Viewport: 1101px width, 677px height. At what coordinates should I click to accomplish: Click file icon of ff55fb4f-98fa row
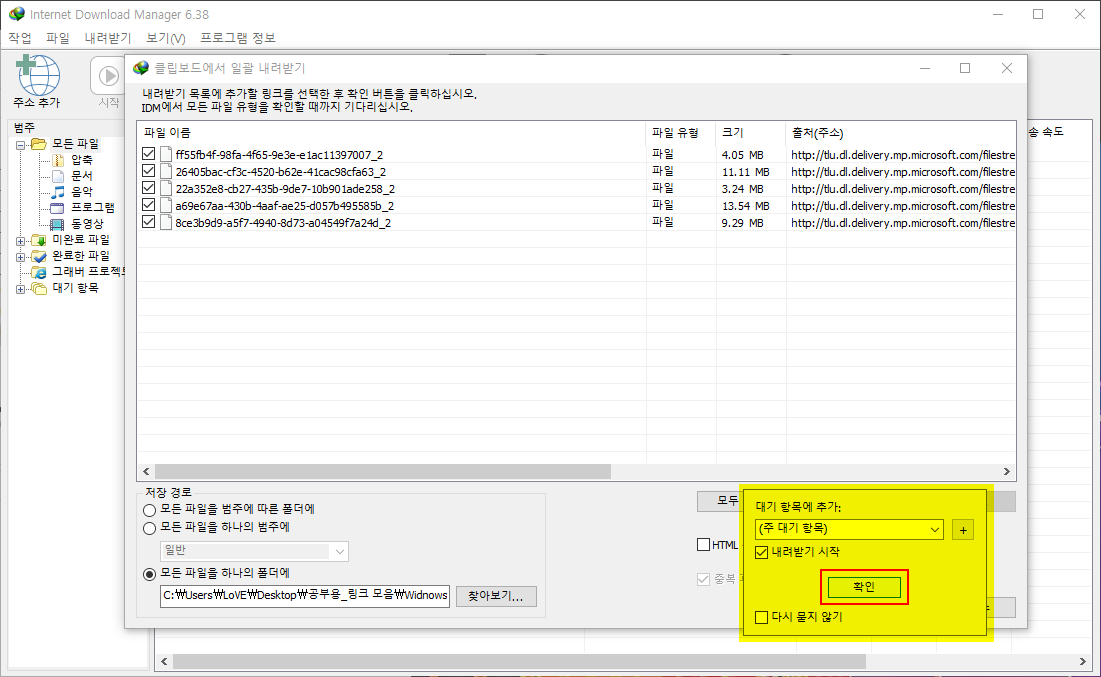(166, 155)
